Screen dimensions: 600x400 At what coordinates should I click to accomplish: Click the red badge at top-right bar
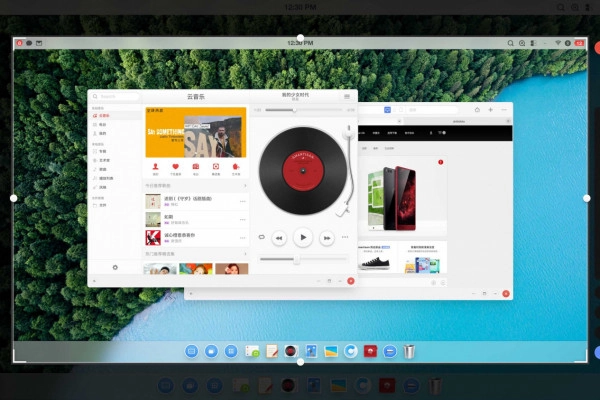click(579, 43)
